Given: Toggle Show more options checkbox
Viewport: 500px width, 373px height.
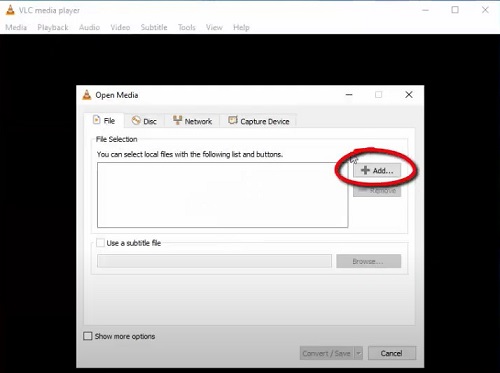Looking at the screenshot, I should click(87, 336).
